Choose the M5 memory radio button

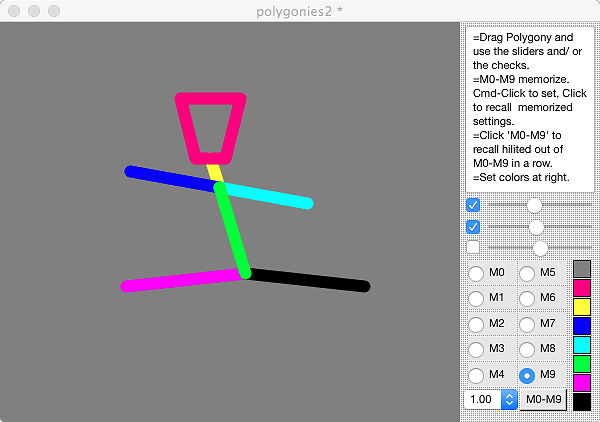coord(527,273)
